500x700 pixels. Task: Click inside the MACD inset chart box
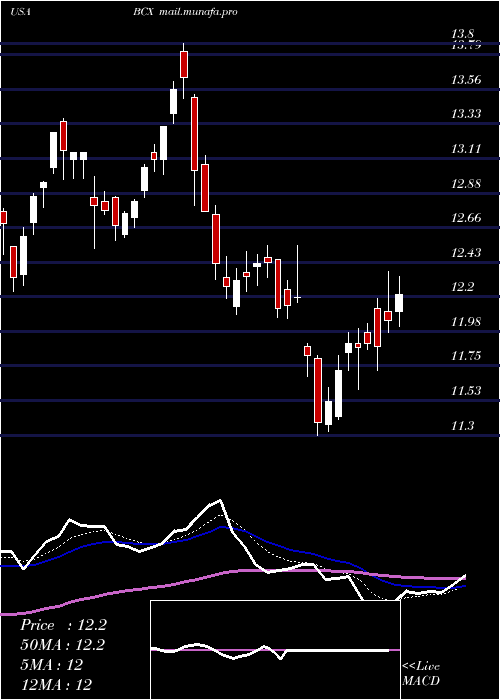click(x=275, y=650)
